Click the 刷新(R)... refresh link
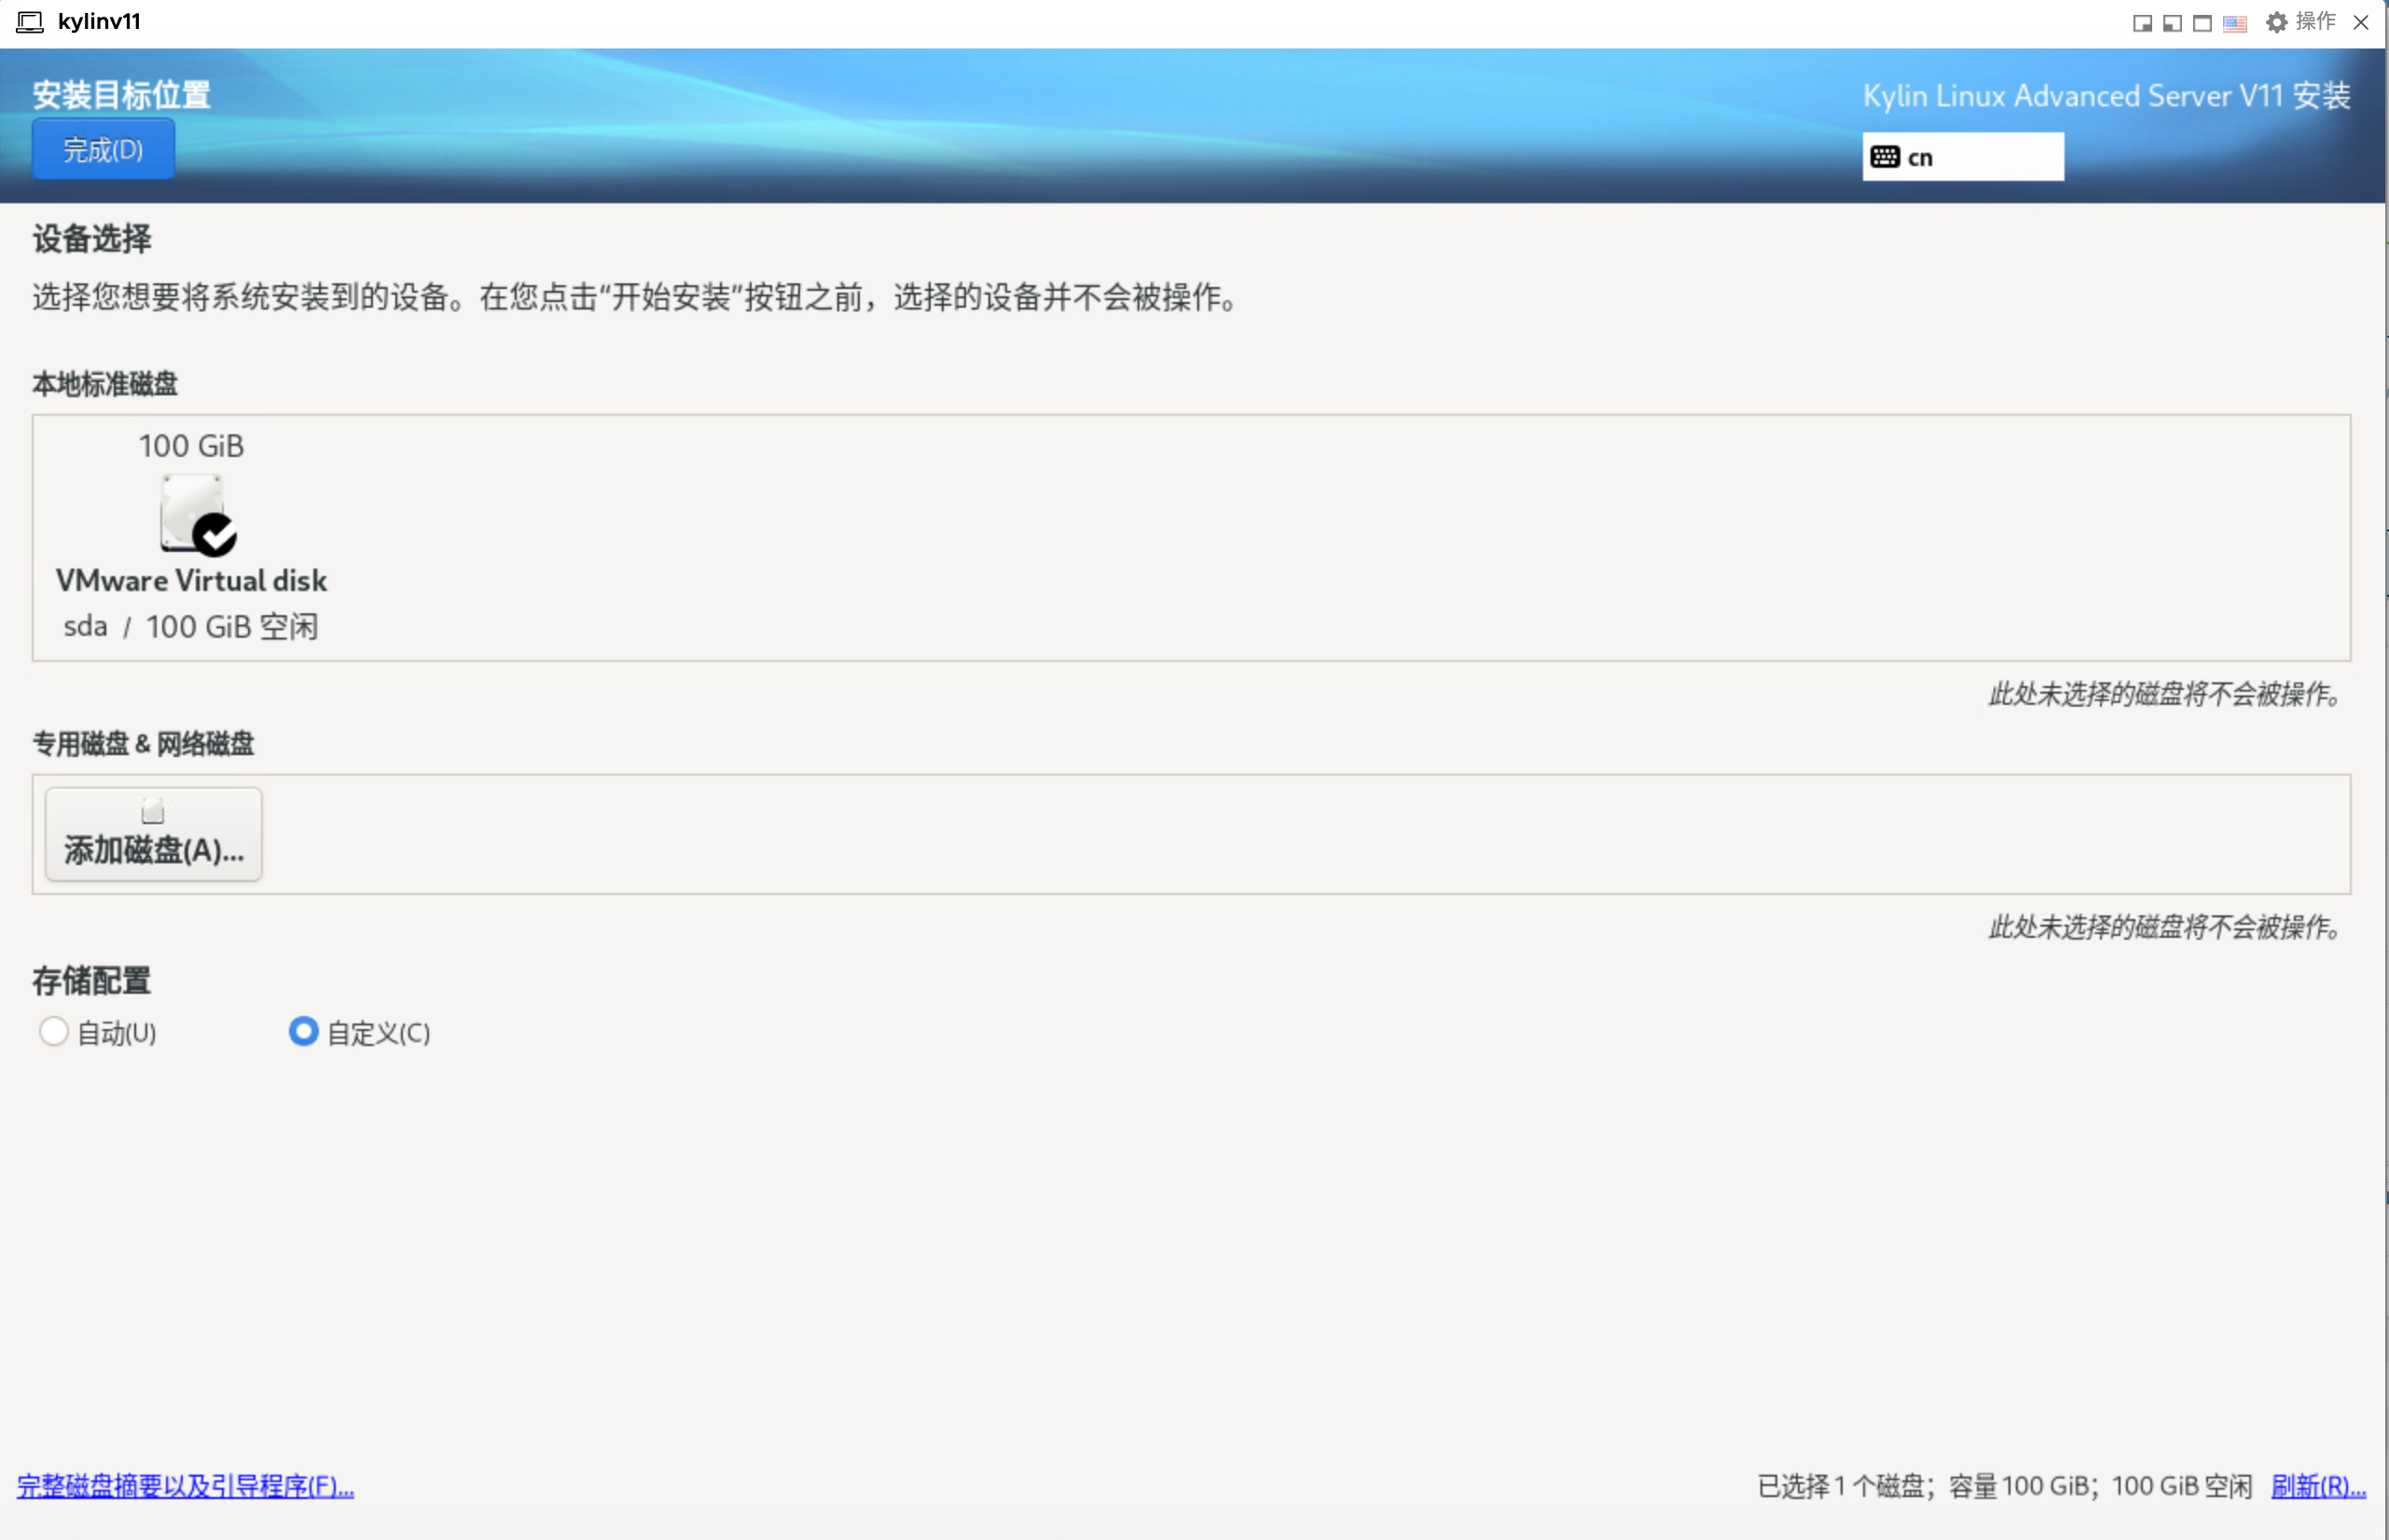The width and height of the screenshot is (2389, 1540). [x=2317, y=1486]
